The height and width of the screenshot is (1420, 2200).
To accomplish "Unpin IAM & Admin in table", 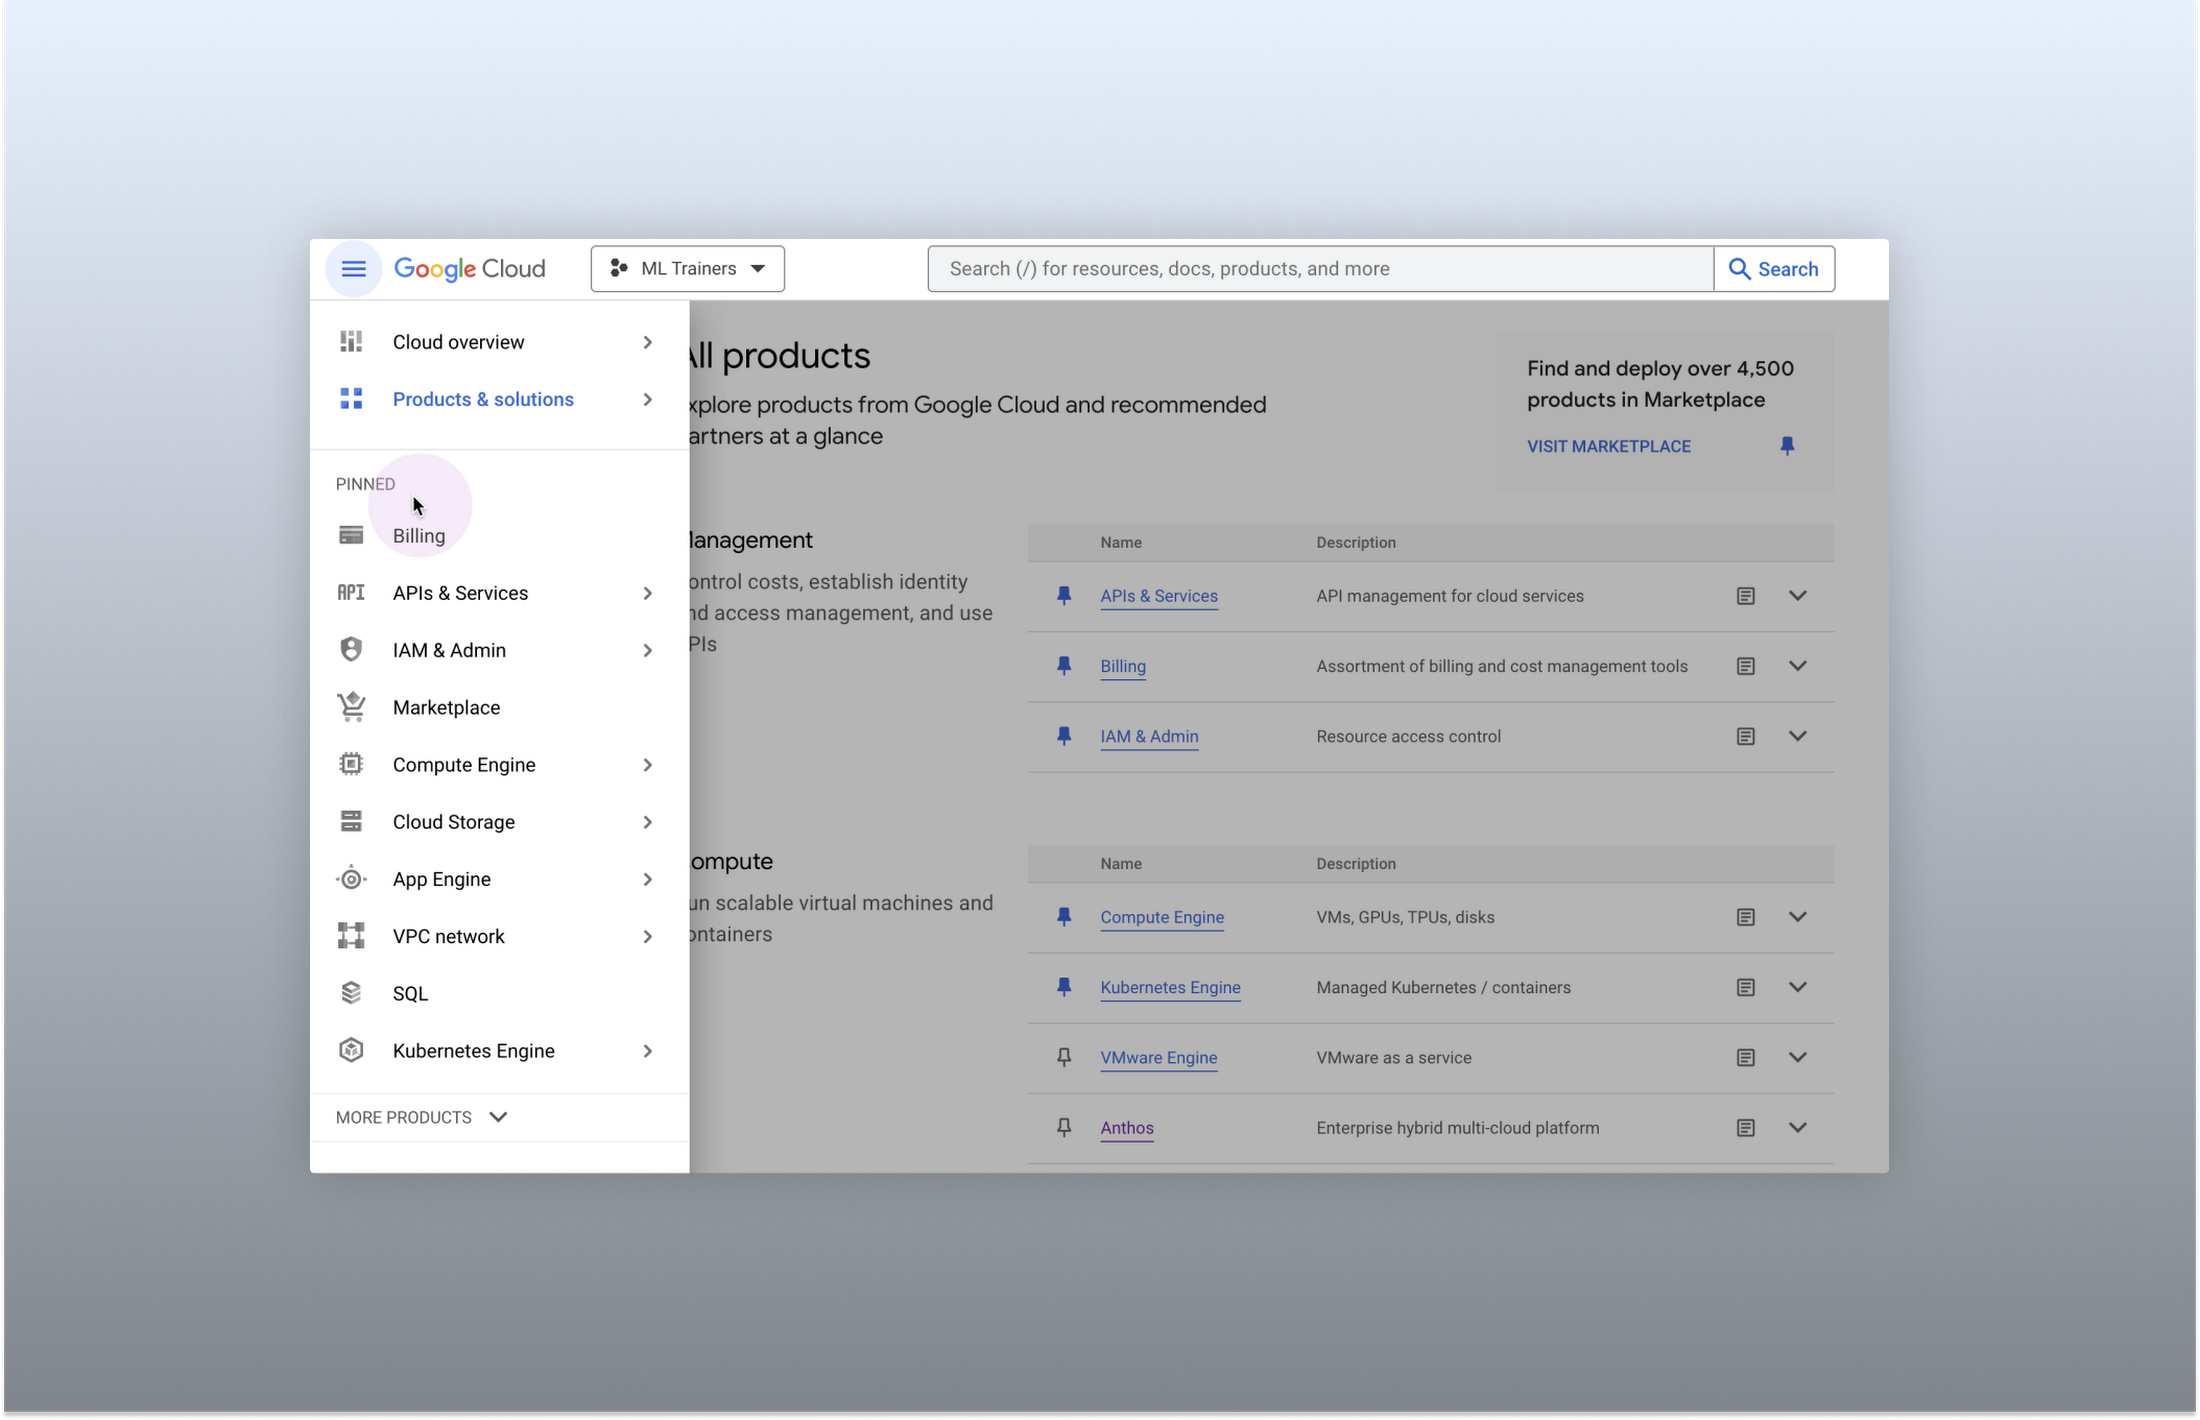I will (1064, 736).
